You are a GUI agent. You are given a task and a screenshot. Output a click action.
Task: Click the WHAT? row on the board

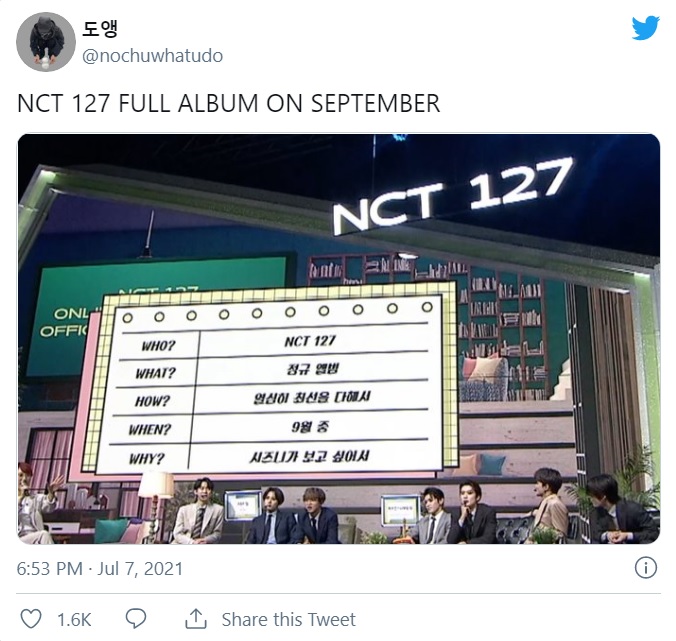coord(271,370)
